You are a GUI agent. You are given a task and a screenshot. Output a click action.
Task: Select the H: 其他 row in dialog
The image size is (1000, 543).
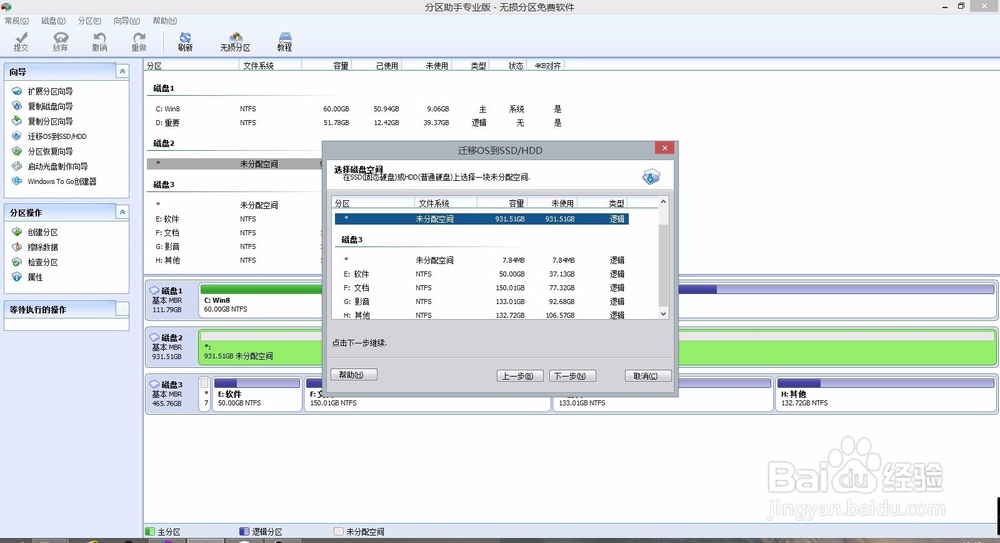(482, 315)
